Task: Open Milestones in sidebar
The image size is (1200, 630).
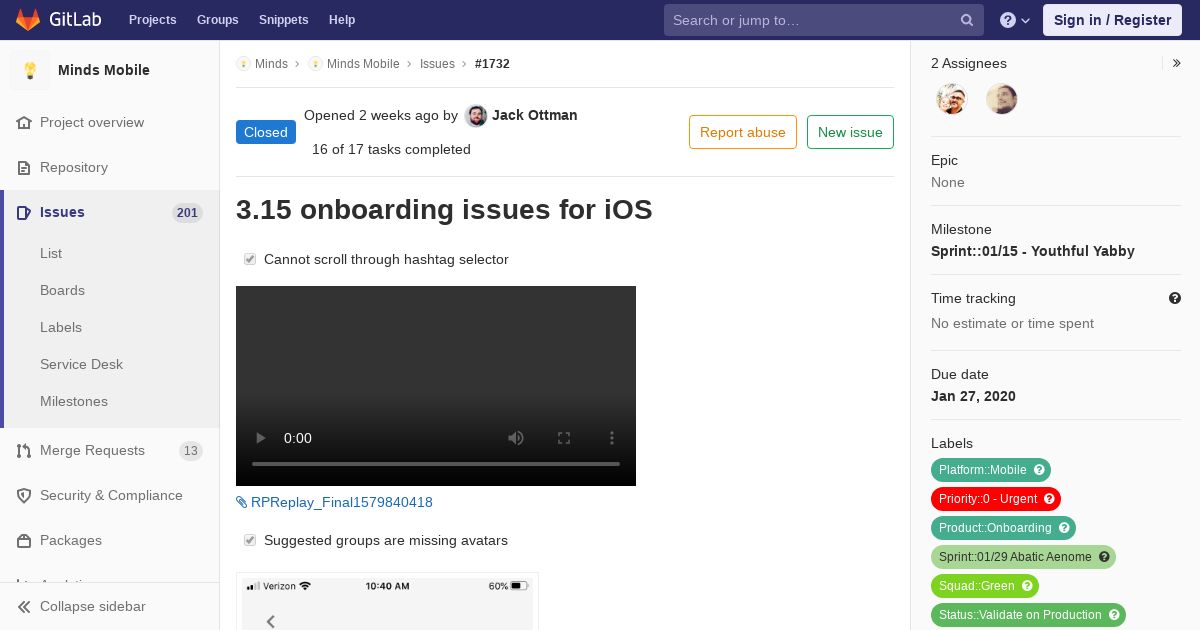Action: pos(74,401)
